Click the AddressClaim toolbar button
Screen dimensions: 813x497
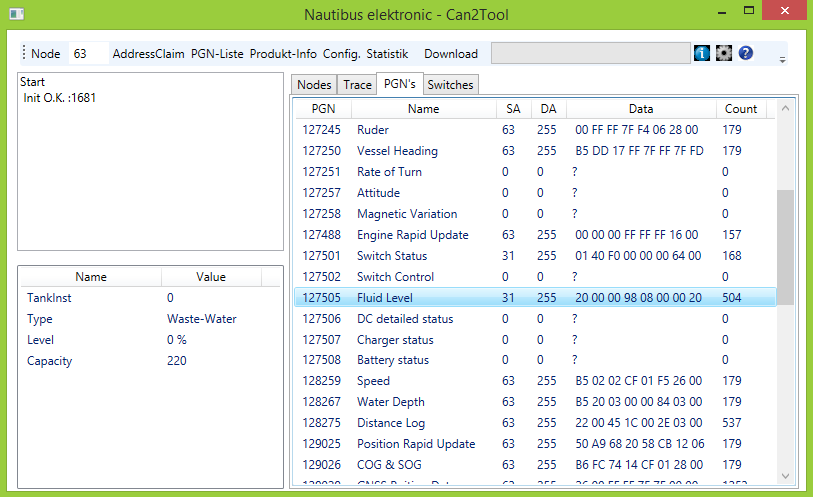(x=148, y=53)
